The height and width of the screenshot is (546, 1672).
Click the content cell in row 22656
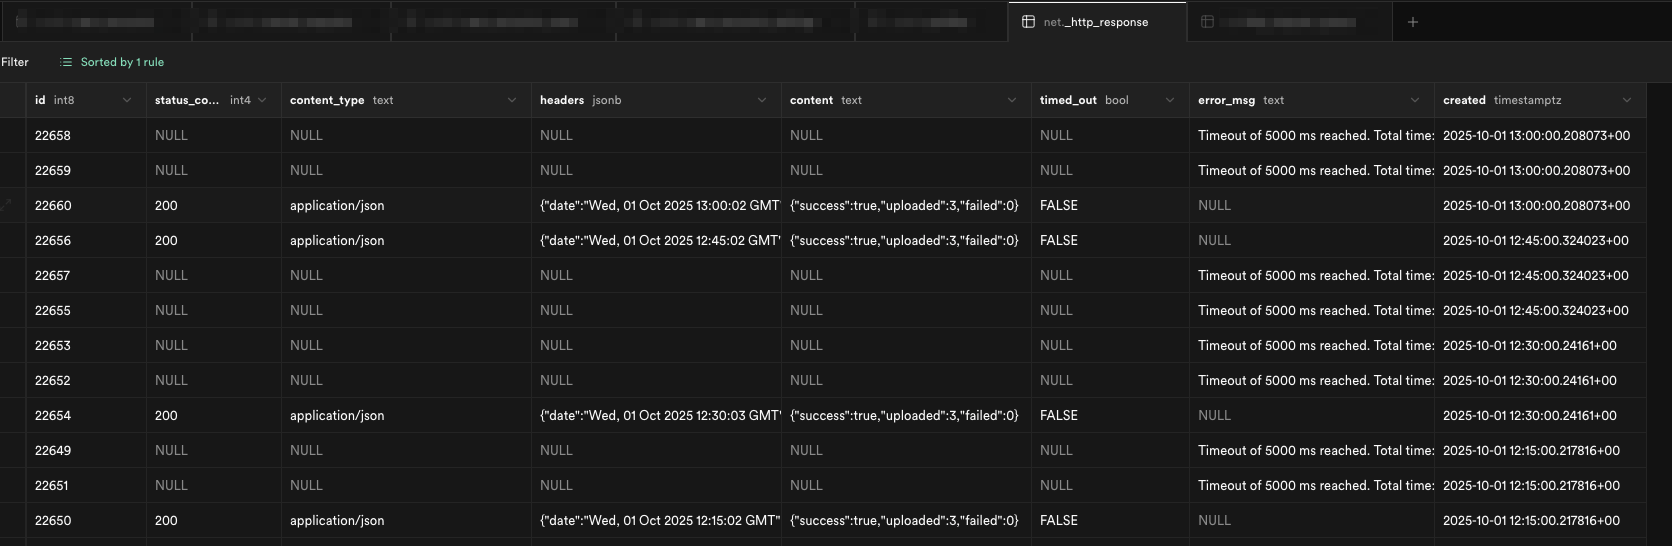click(x=904, y=240)
